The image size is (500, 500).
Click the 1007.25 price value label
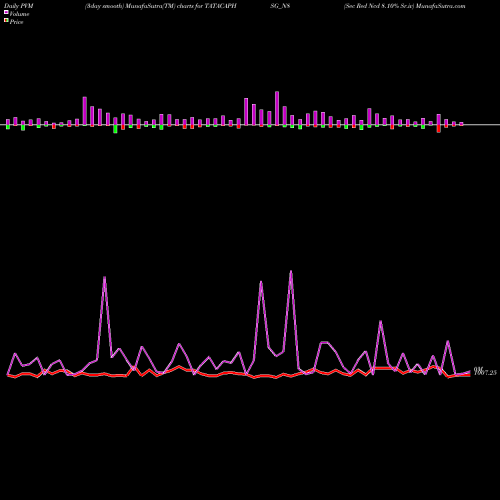(x=485, y=373)
